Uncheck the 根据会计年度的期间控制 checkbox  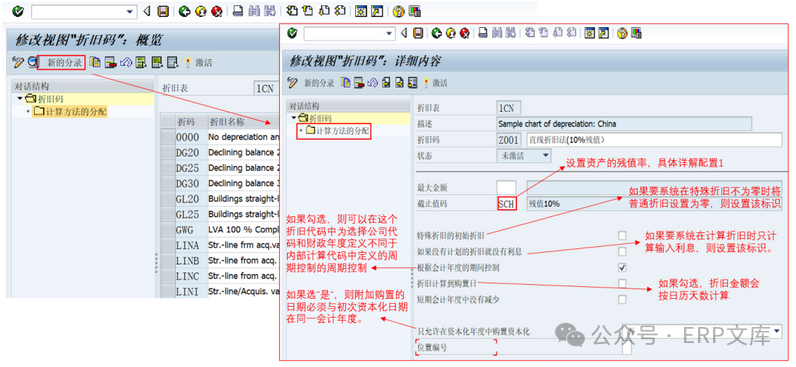622,267
